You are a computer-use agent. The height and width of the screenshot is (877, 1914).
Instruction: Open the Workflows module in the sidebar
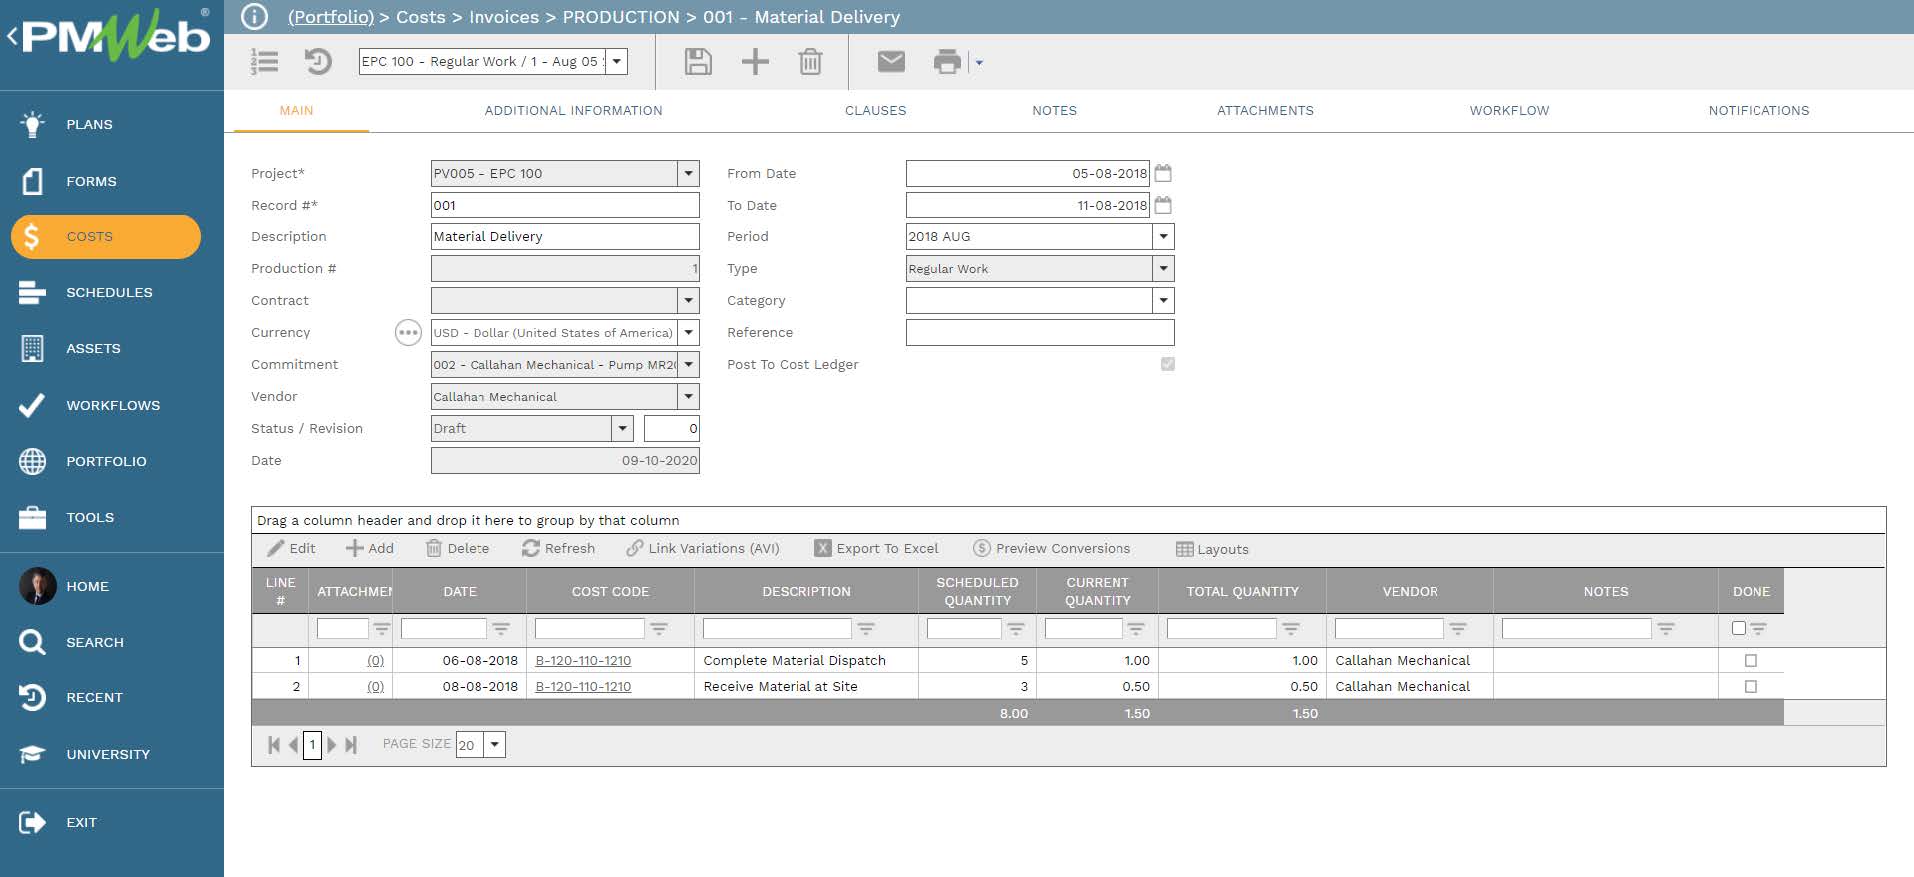[x=113, y=405]
